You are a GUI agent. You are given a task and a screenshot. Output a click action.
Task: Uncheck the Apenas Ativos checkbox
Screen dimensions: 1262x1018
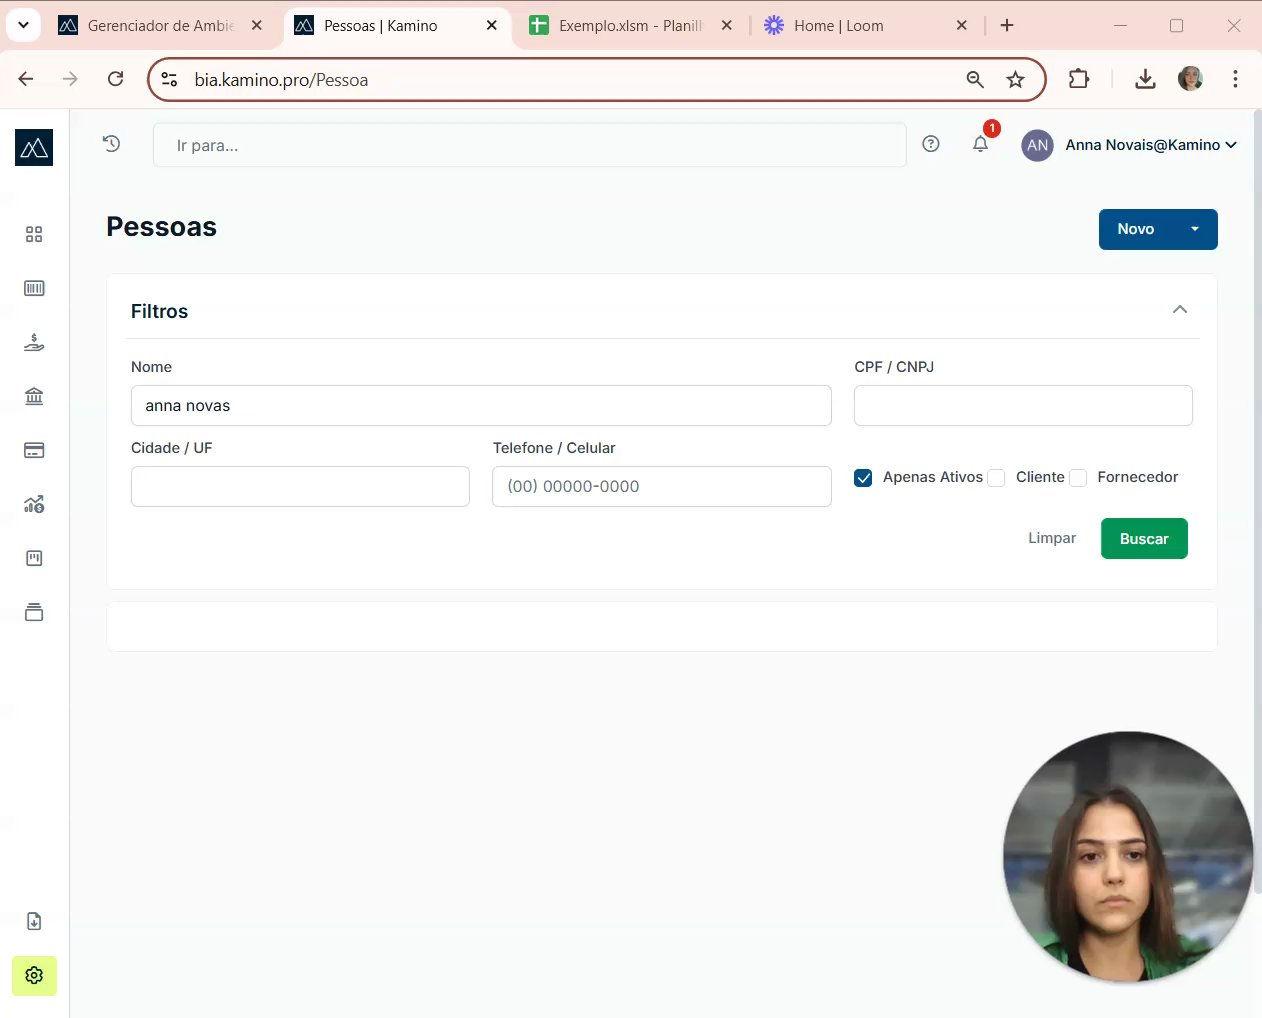tap(863, 478)
